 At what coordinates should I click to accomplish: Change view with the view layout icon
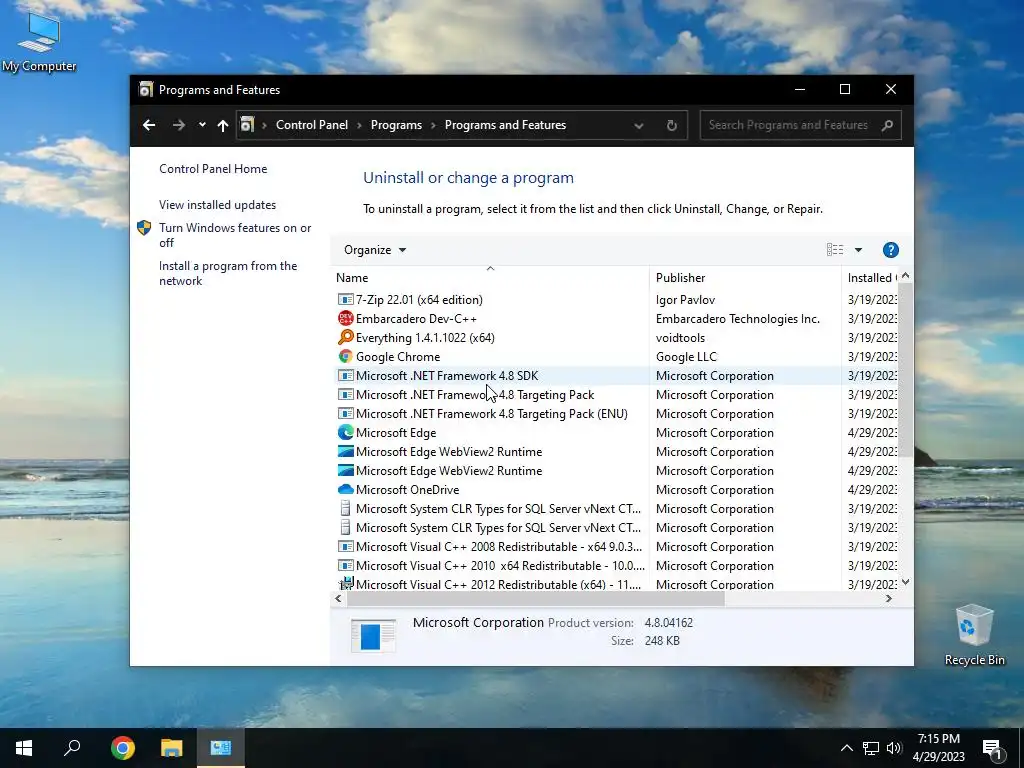point(835,249)
